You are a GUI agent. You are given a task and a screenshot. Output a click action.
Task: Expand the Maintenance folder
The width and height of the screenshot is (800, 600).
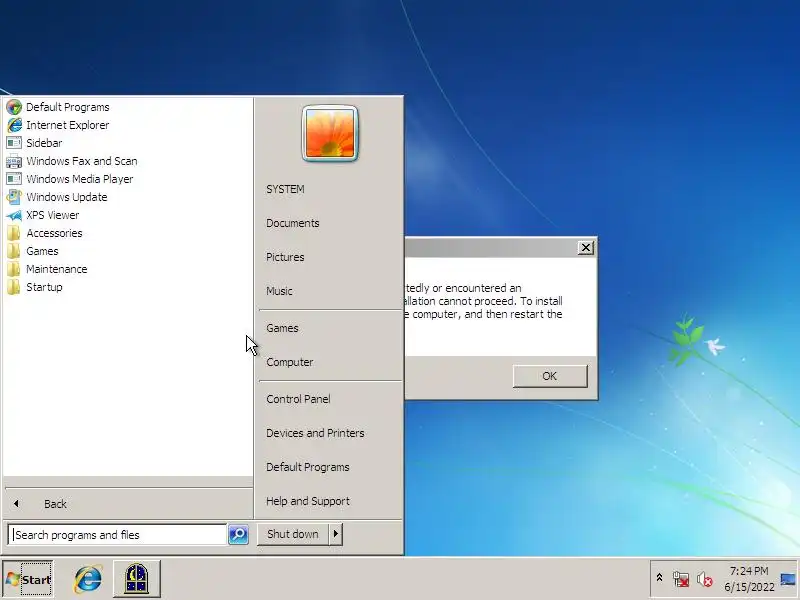pyautogui.click(x=57, y=269)
